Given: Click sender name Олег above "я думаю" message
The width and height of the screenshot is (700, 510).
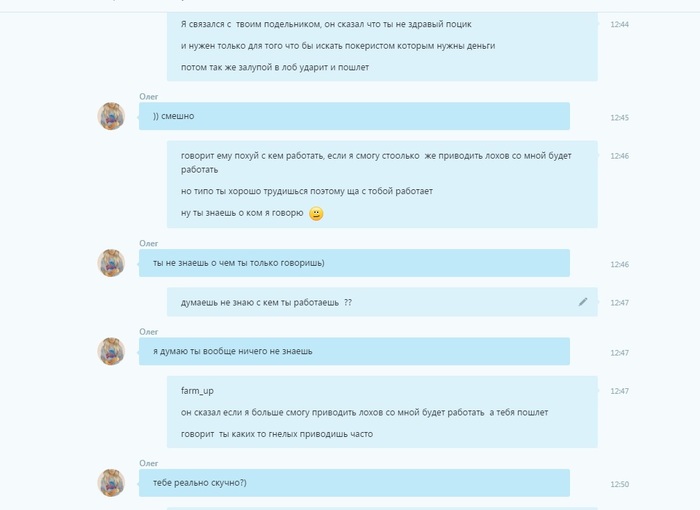Looking at the screenshot, I should [x=149, y=332].
